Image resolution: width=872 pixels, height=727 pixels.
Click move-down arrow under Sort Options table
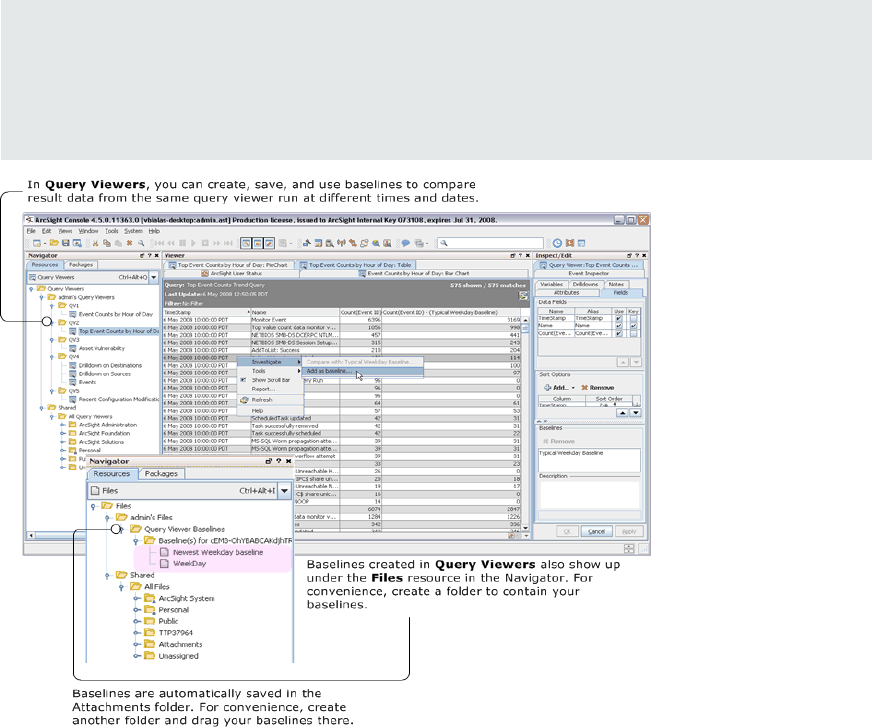(635, 413)
